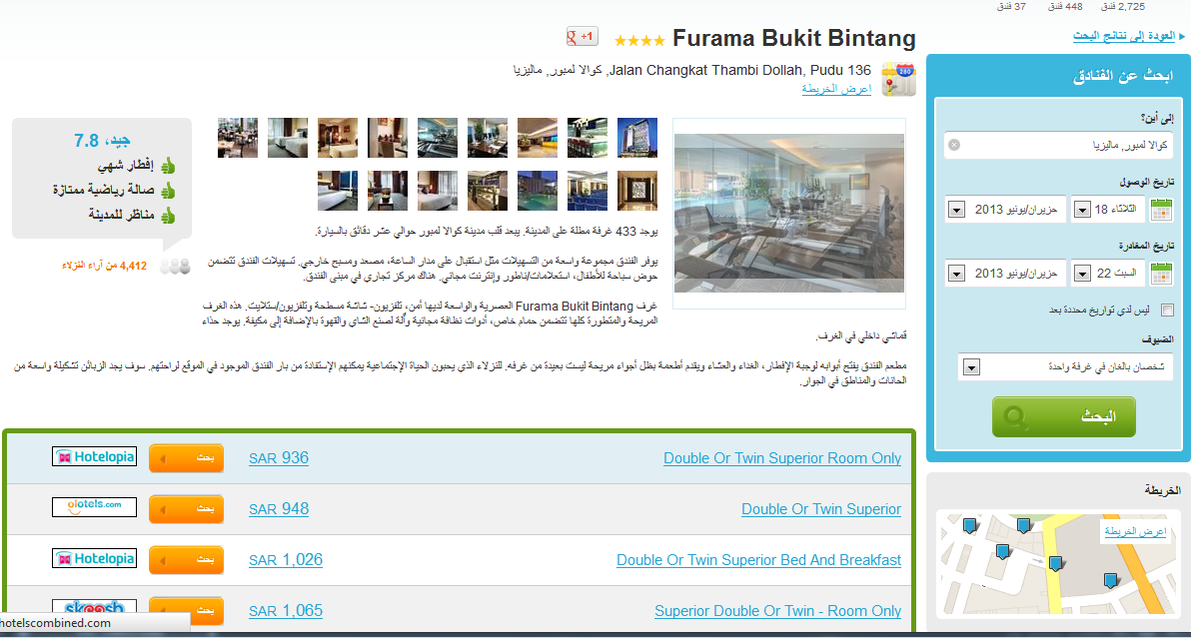Click the Hotelopia logo in the SAR 936 row
The width and height of the screenshot is (1191, 638).
pos(94,457)
